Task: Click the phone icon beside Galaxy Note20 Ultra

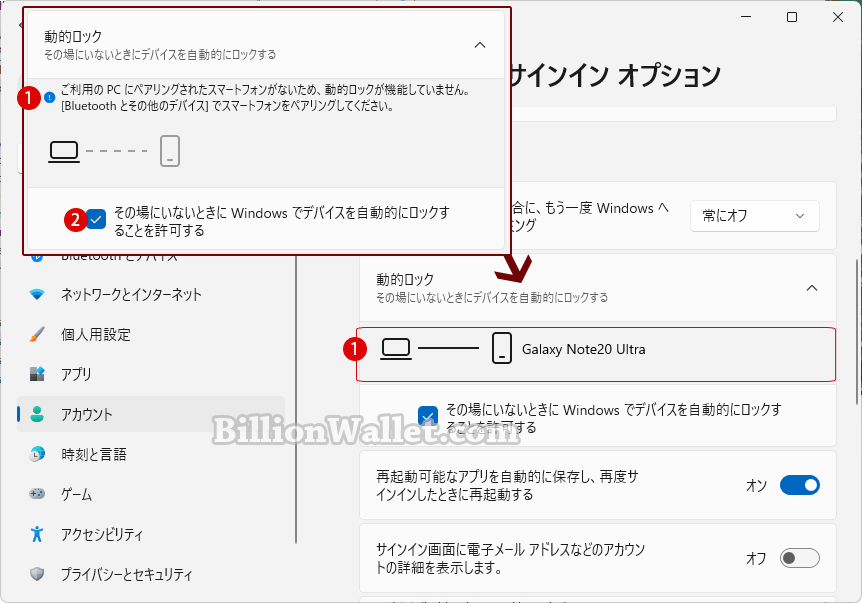Action: tap(501, 348)
